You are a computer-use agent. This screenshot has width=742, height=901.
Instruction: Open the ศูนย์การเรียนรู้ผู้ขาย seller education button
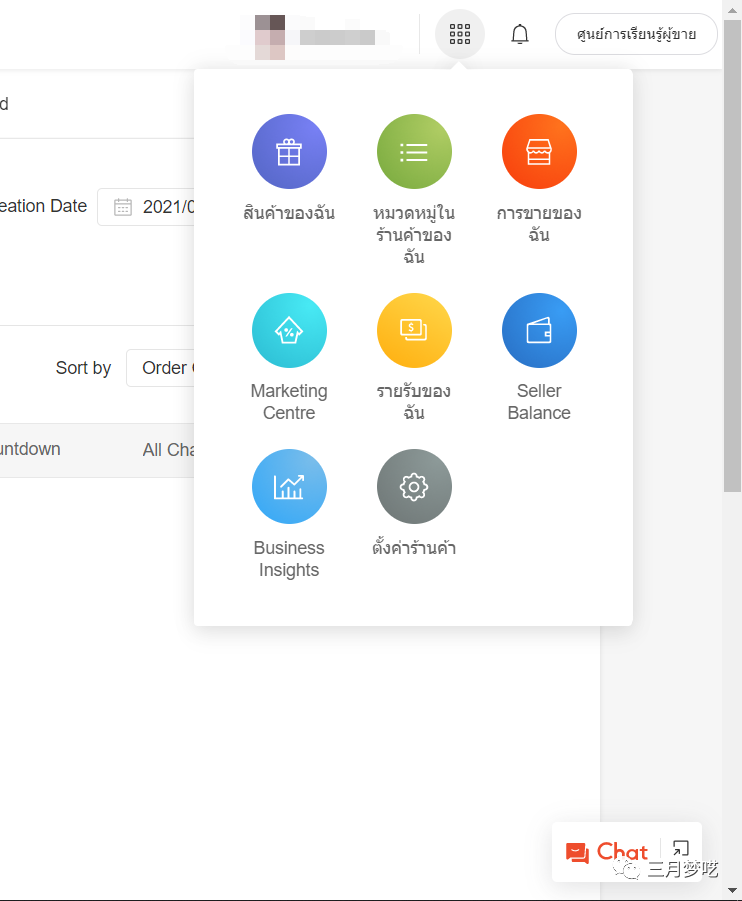[x=636, y=35]
